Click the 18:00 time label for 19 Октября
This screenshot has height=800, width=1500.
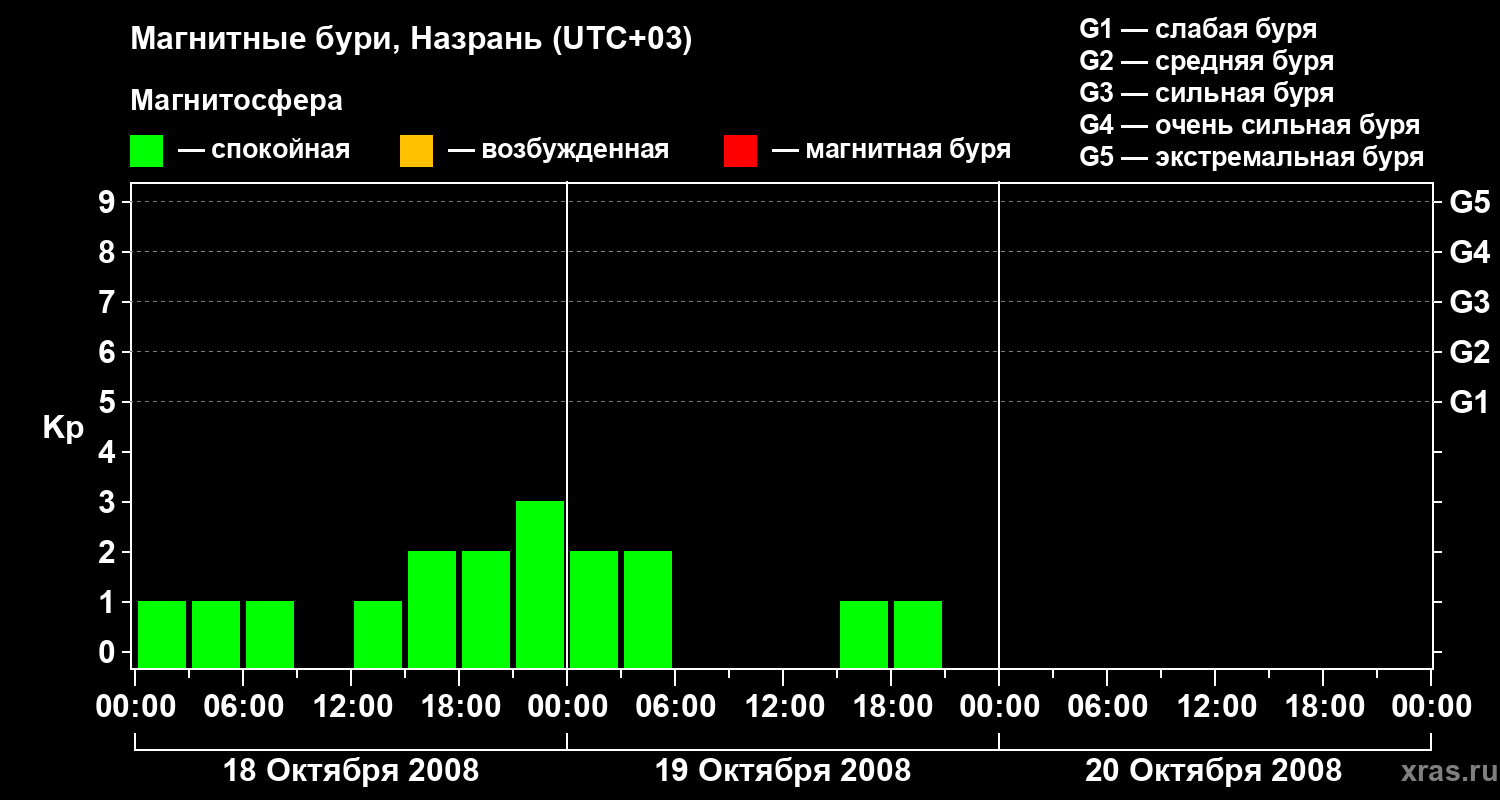click(891, 707)
